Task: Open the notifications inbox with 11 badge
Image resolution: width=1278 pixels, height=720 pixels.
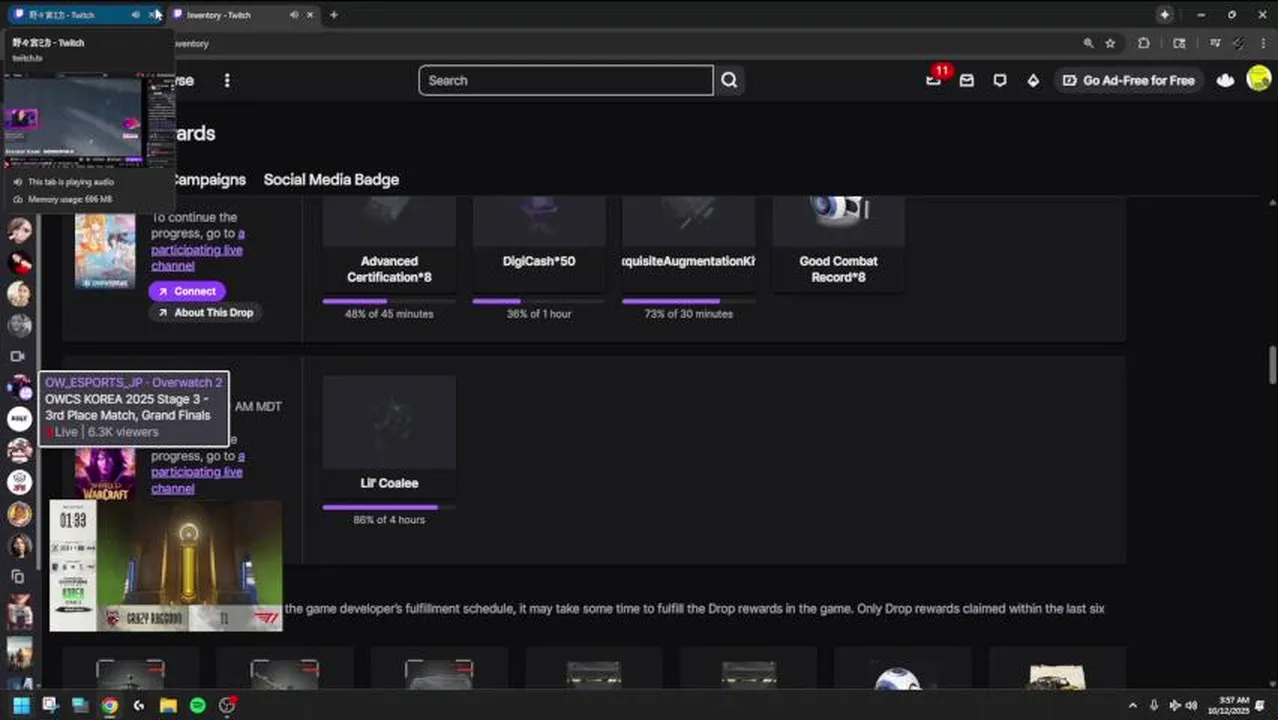Action: [x=935, y=78]
